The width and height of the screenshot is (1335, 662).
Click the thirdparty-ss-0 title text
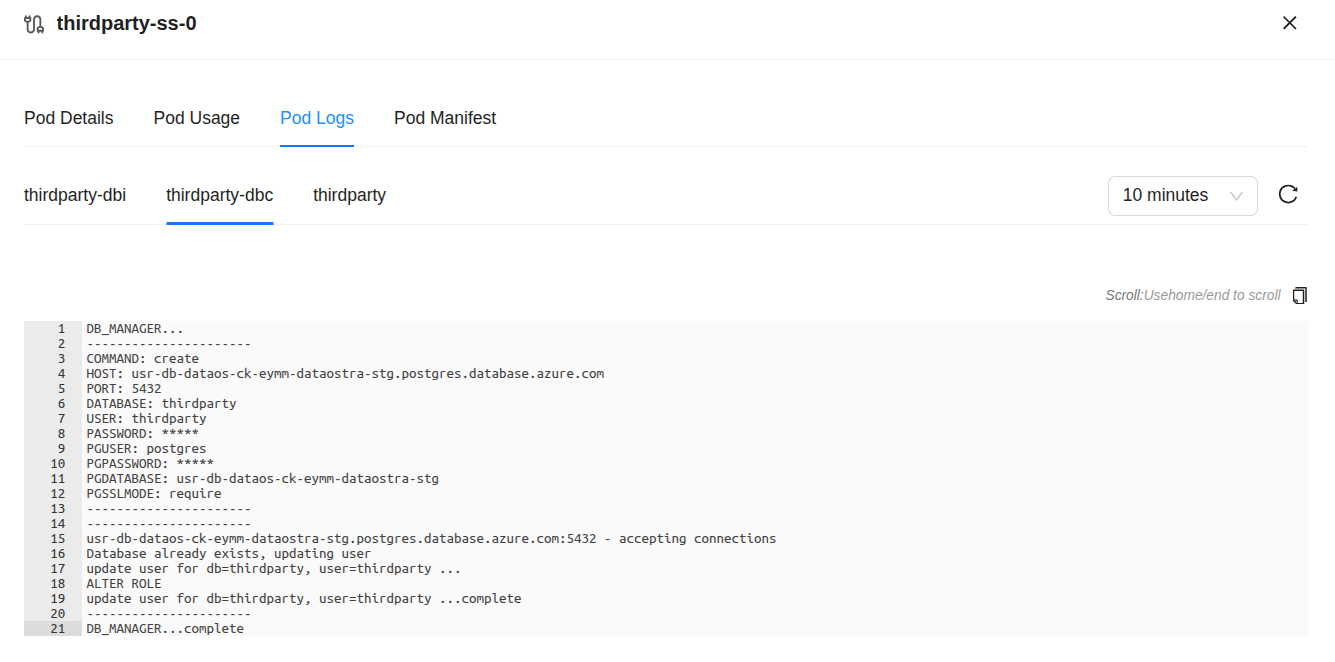[126, 24]
